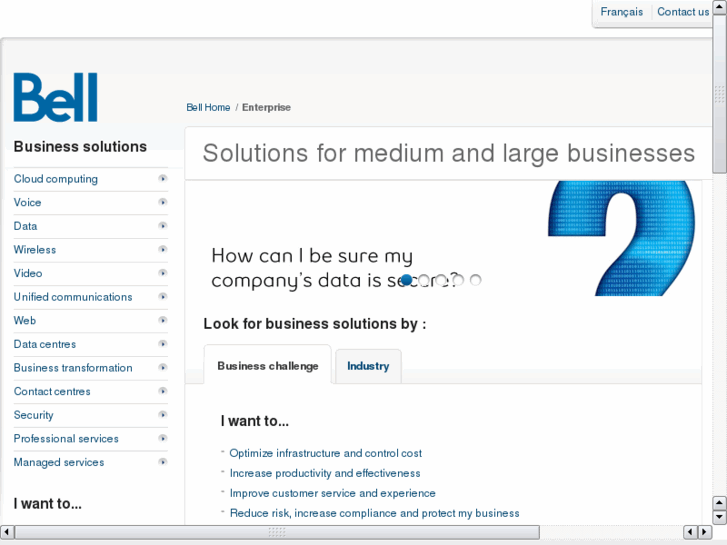Open the Managed services link

point(59,462)
